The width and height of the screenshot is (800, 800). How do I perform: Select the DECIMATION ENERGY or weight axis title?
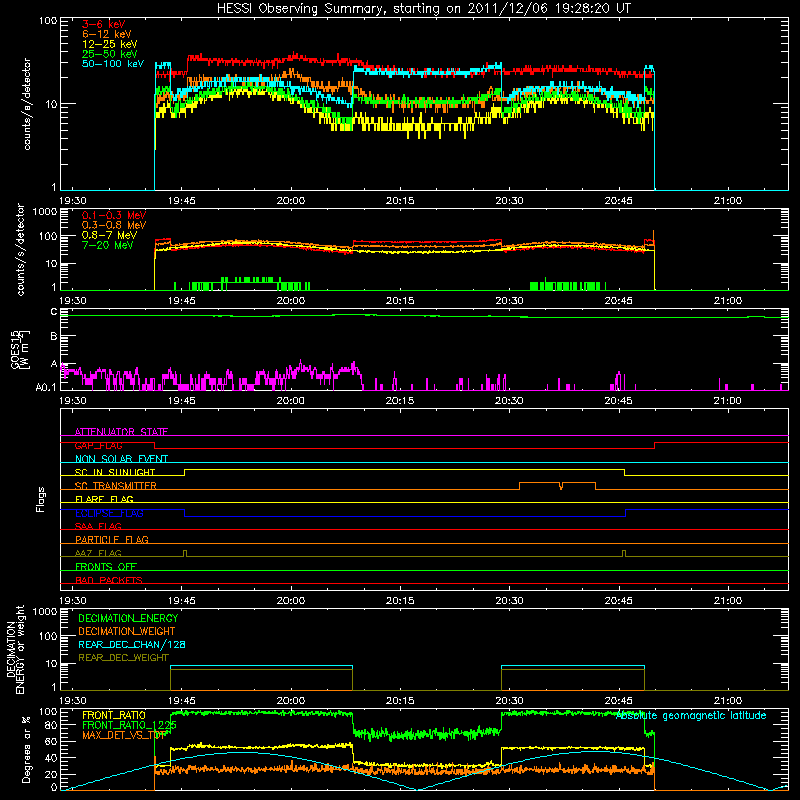[15, 649]
